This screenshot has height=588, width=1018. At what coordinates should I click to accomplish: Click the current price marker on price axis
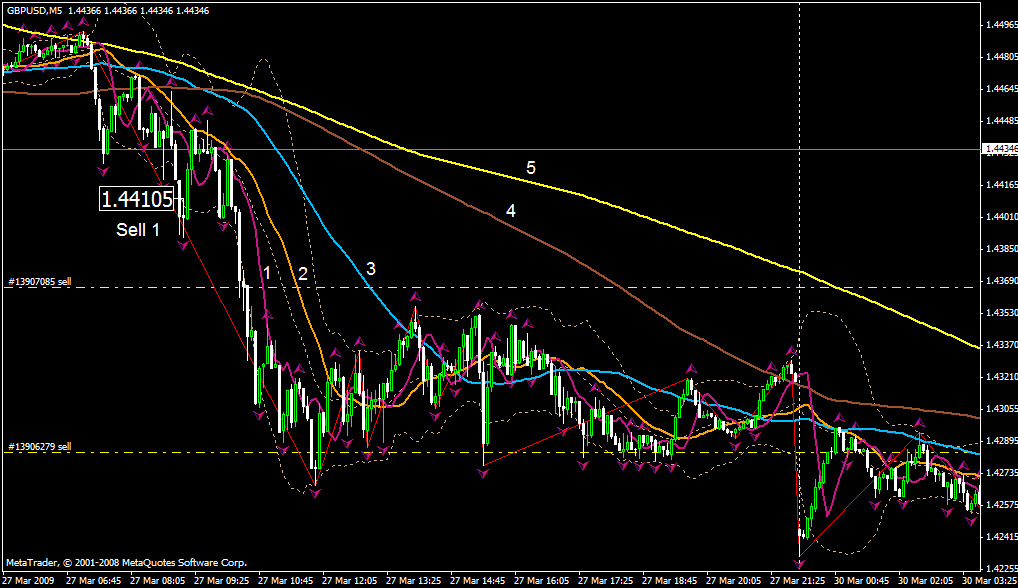pyautogui.click(x=1000, y=149)
